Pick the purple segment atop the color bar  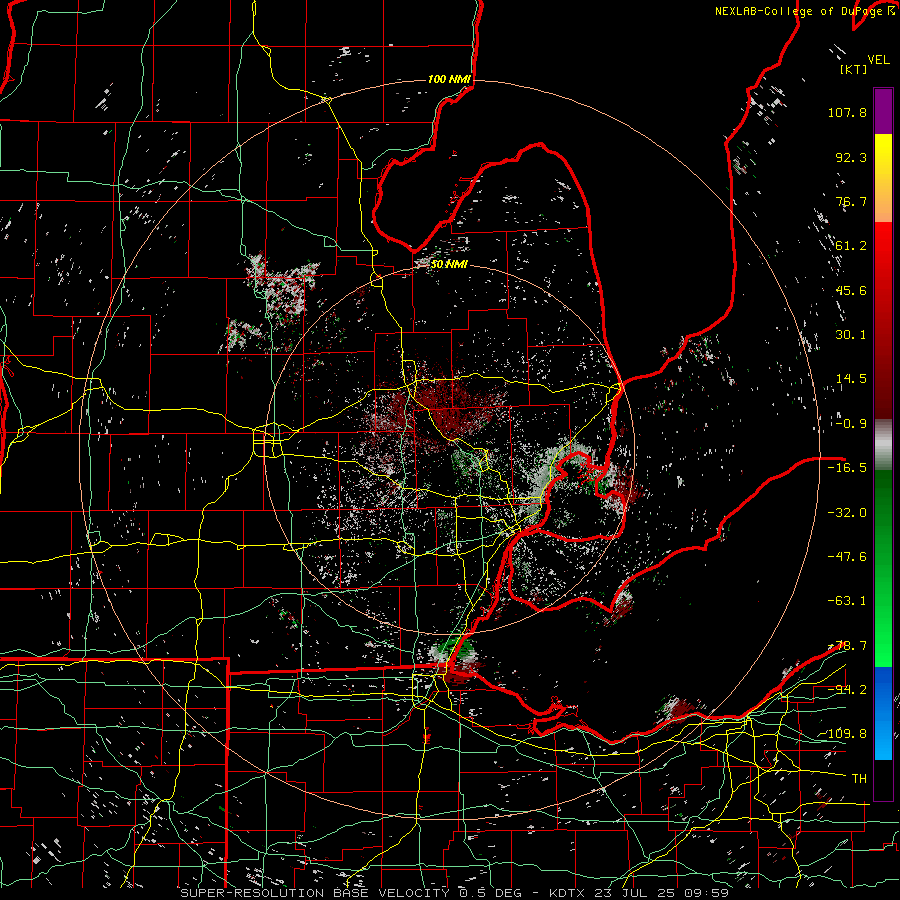pos(883,111)
